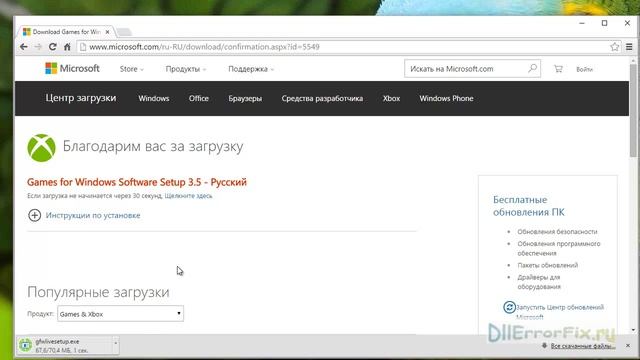
Task: Expand the Поддержка menu
Action: [251, 69]
